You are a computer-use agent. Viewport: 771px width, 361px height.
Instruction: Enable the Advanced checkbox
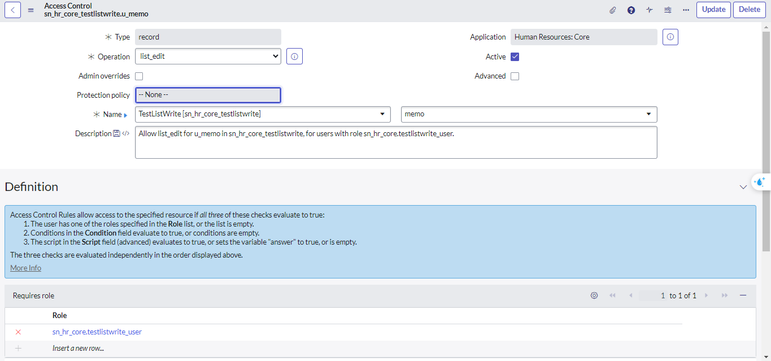click(515, 76)
